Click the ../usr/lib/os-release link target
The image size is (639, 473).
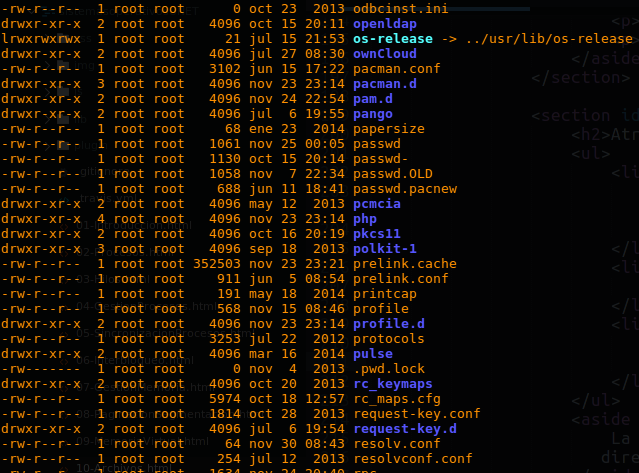(549, 39)
